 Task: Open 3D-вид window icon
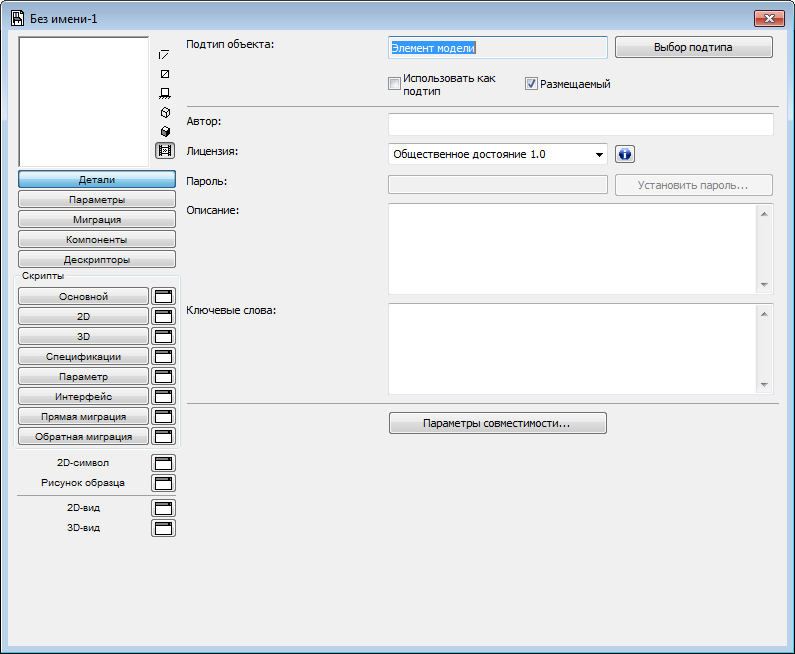coord(163,528)
